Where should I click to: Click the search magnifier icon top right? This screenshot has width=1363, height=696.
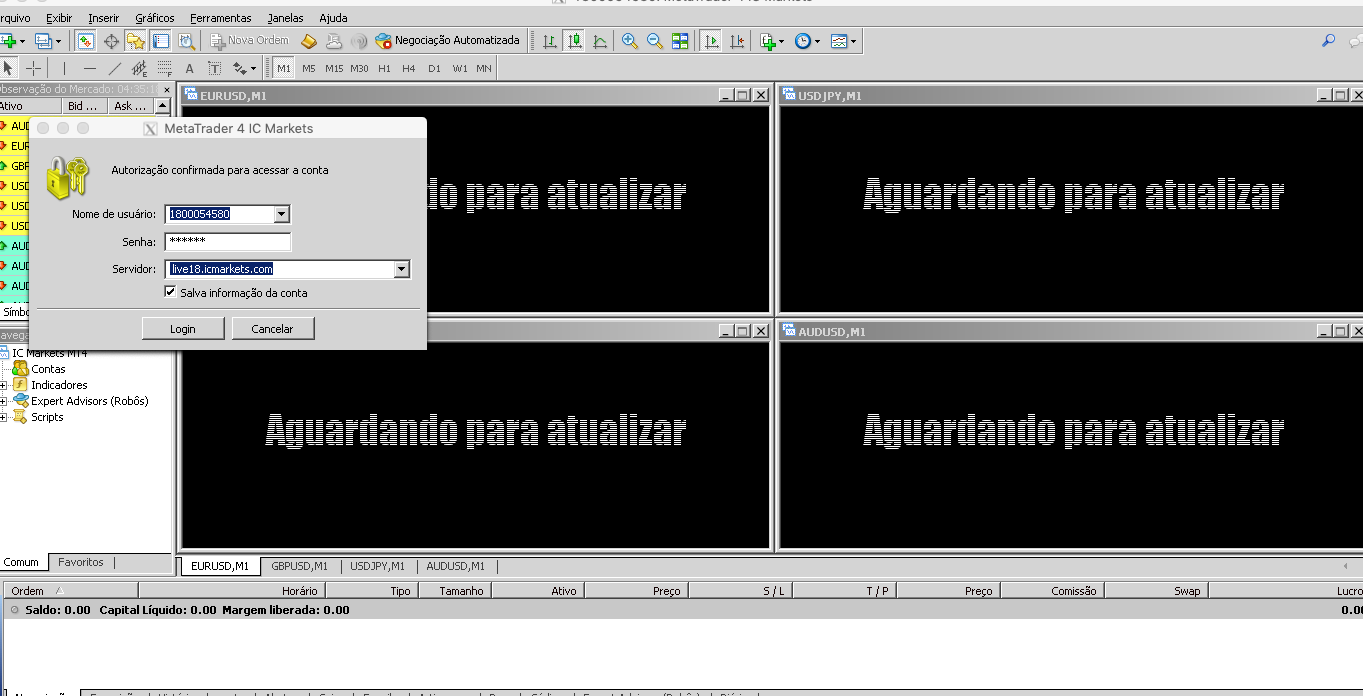click(x=1329, y=41)
